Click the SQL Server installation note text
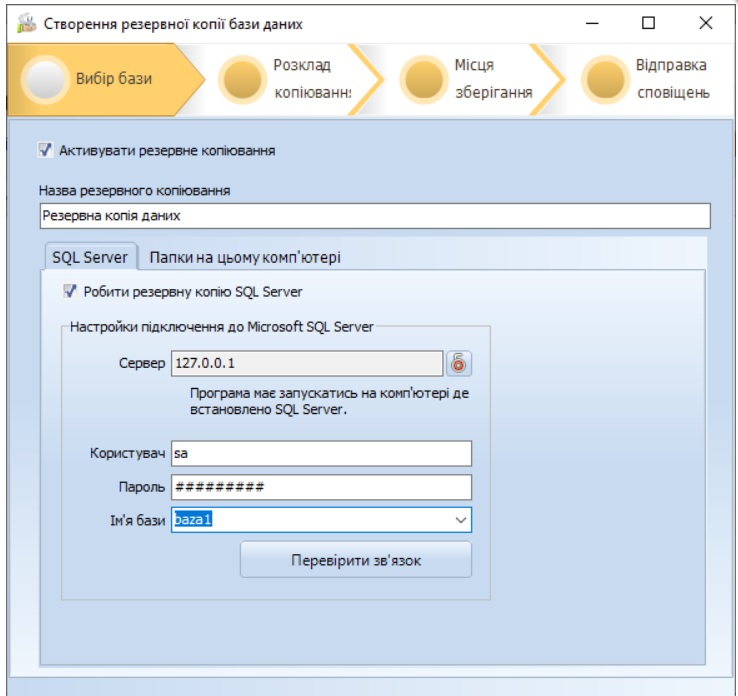This screenshot has height=696, width=738. (329, 401)
